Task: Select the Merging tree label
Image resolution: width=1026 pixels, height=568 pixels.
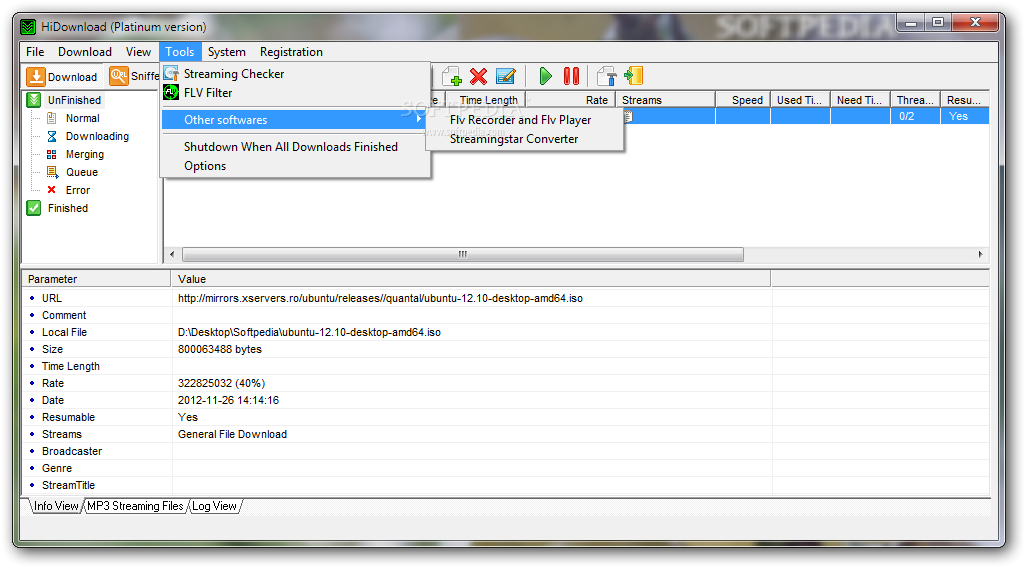Action: pyautogui.click(x=84, y=154)
